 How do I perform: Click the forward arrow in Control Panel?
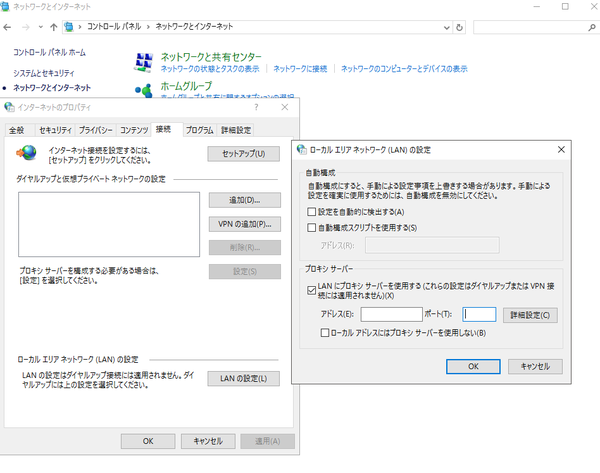point(26,27)
